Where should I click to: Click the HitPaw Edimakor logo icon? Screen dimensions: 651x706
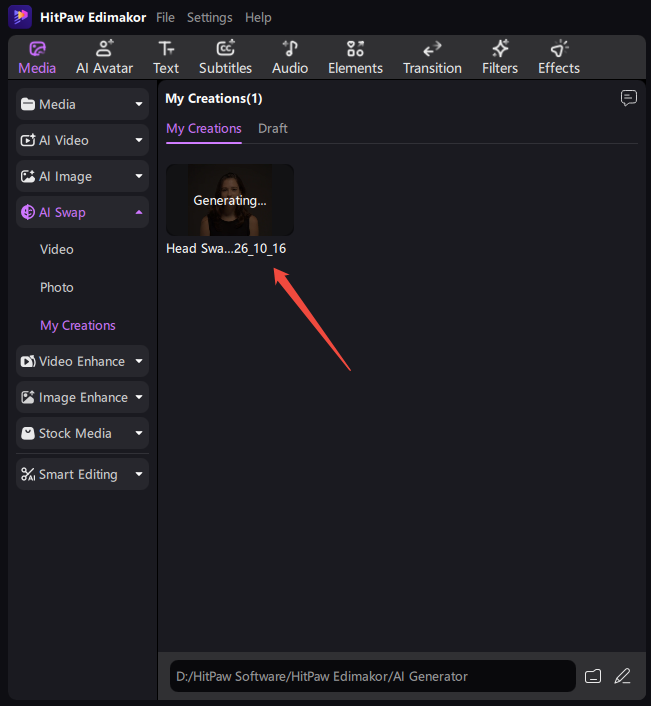pos(20,17)
